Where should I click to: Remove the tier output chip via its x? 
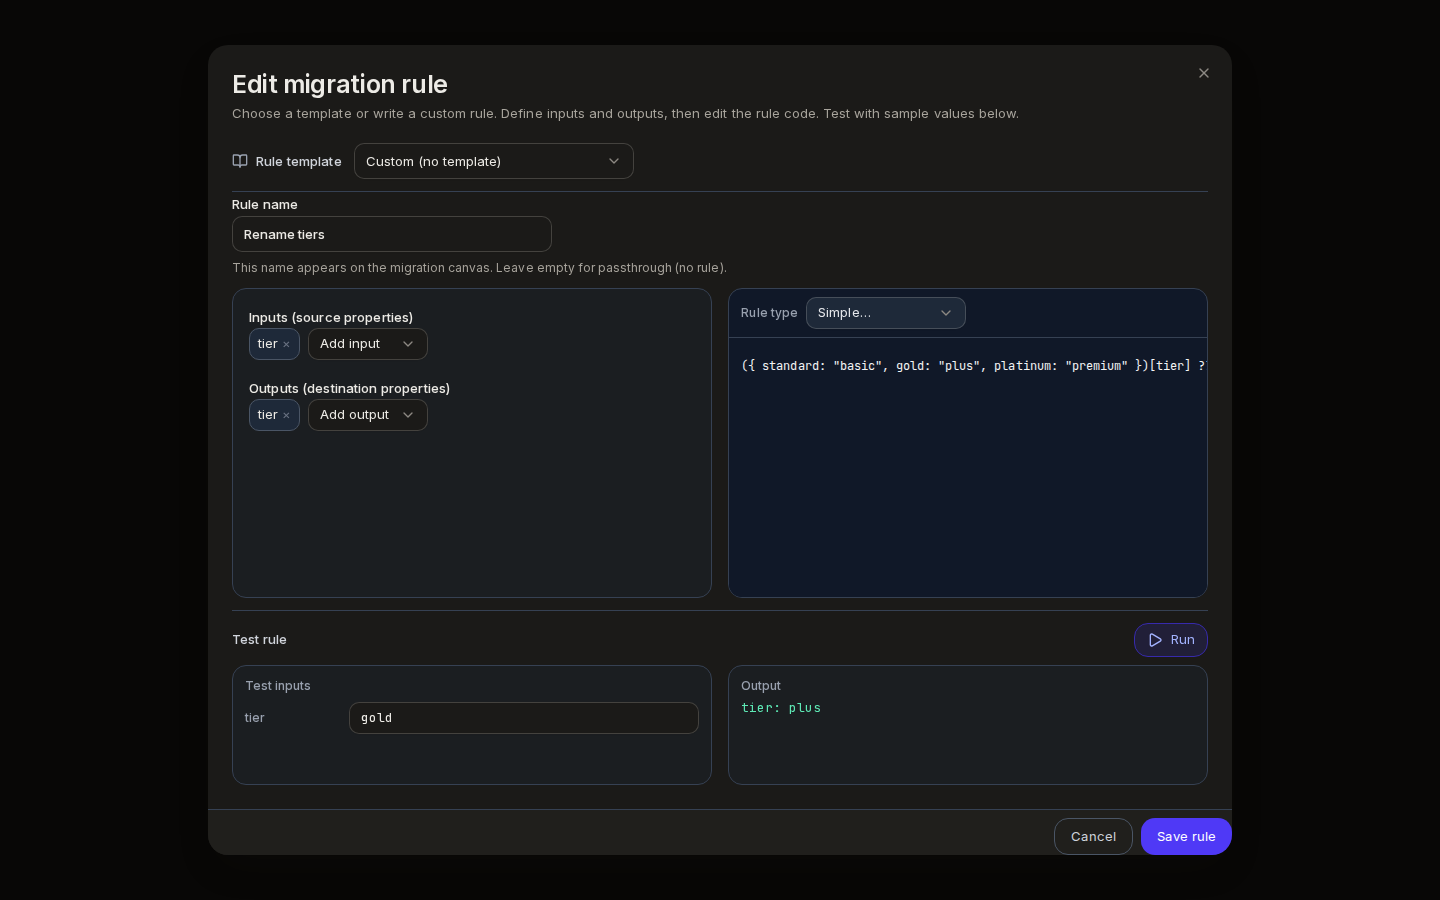286,415
